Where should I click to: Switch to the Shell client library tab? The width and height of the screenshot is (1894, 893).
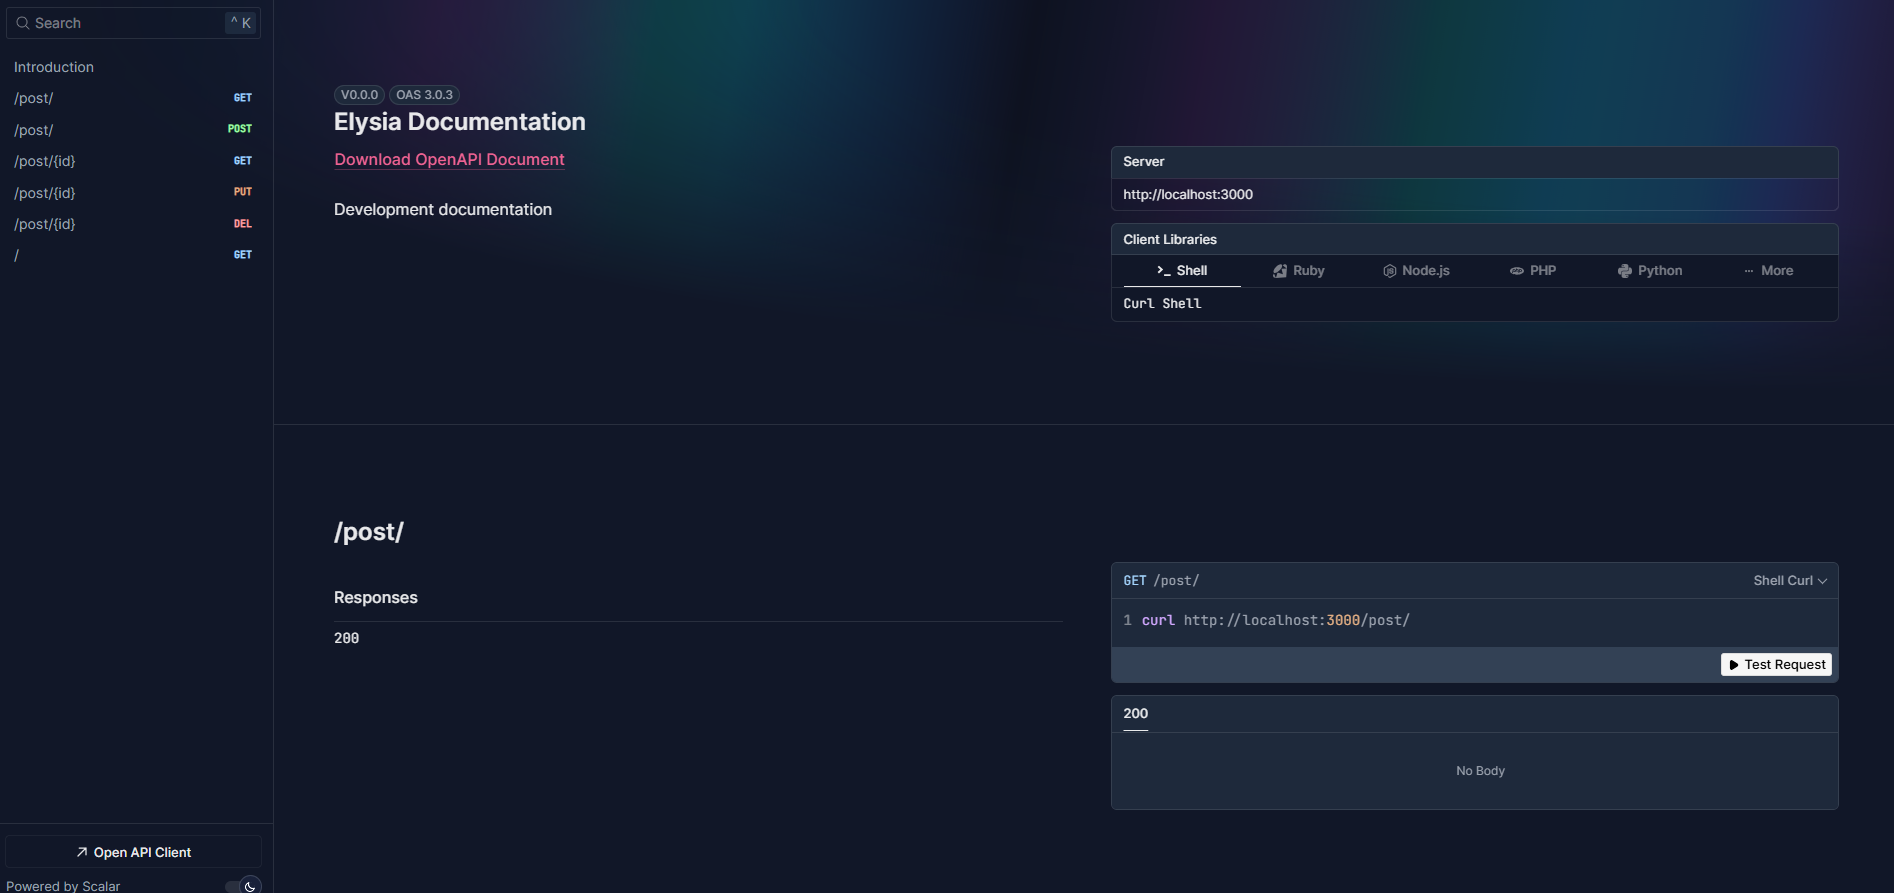pos(1181,271)
